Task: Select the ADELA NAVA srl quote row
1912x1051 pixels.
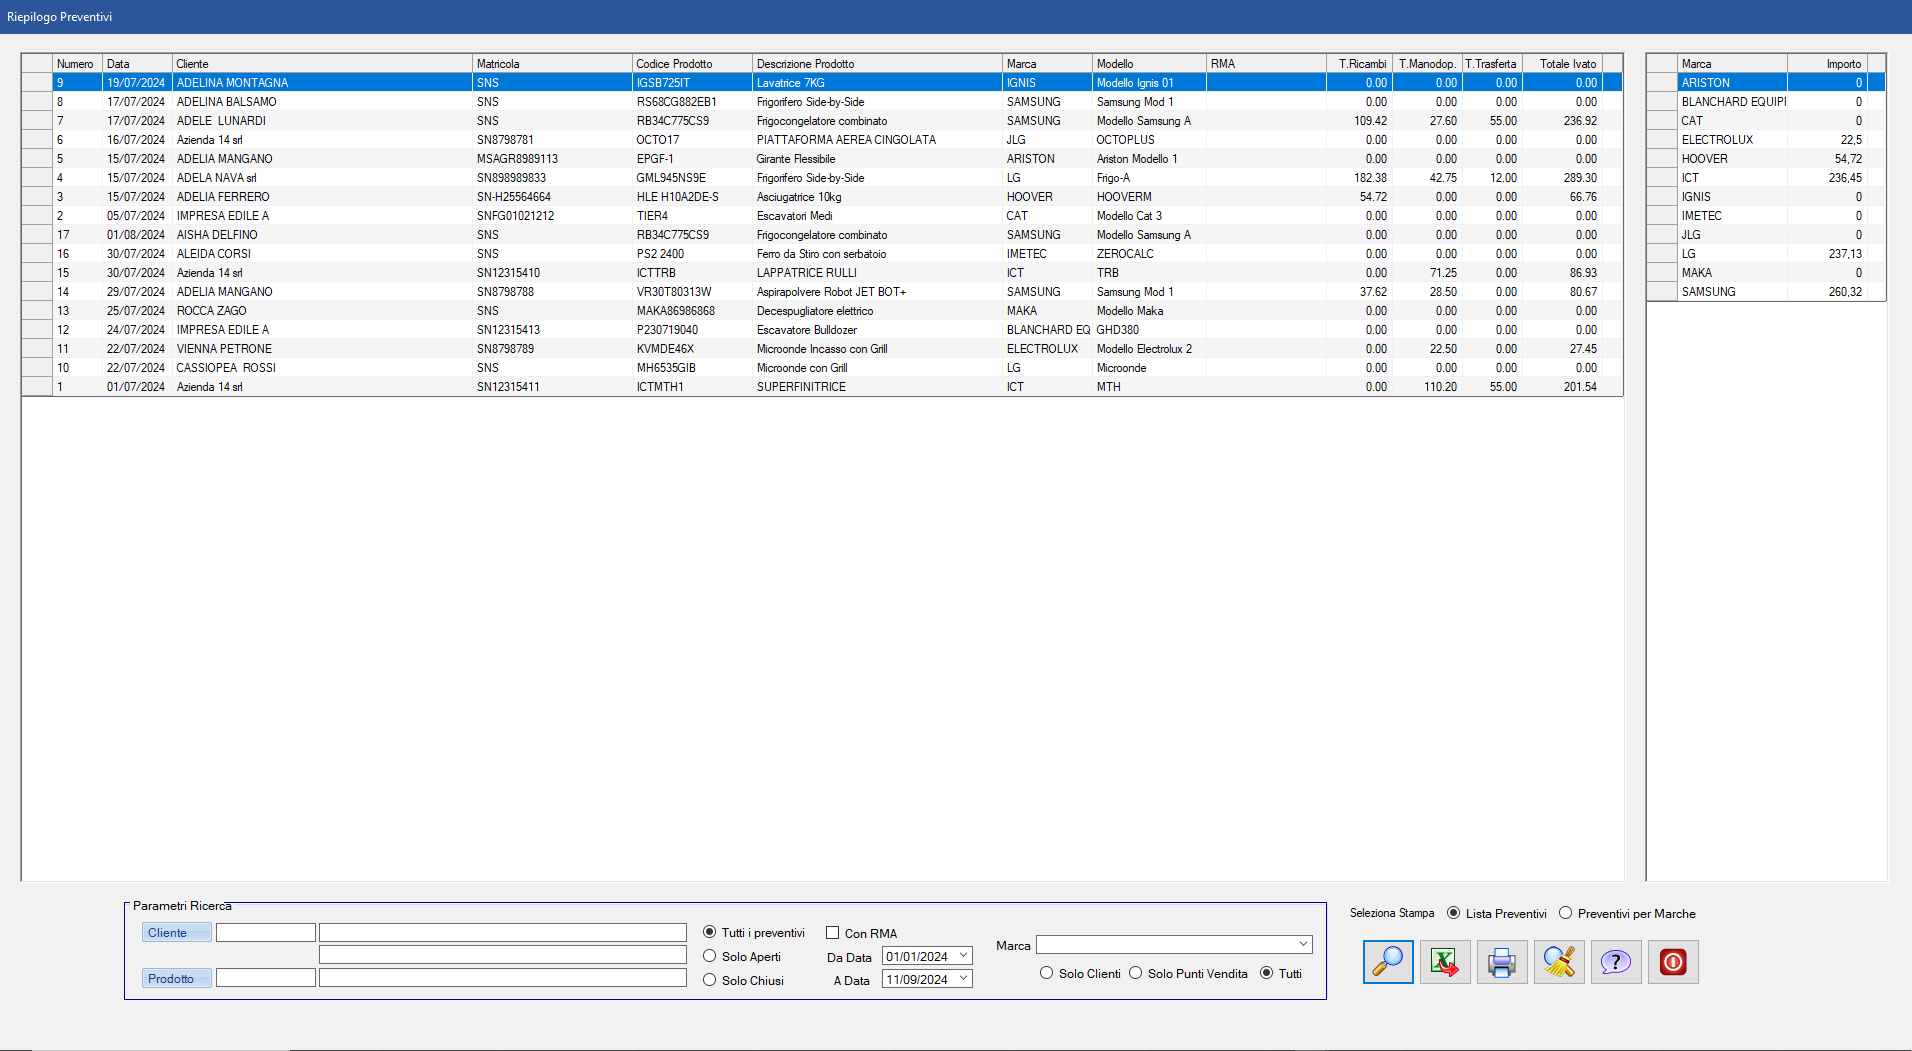Action: [216, 178]
